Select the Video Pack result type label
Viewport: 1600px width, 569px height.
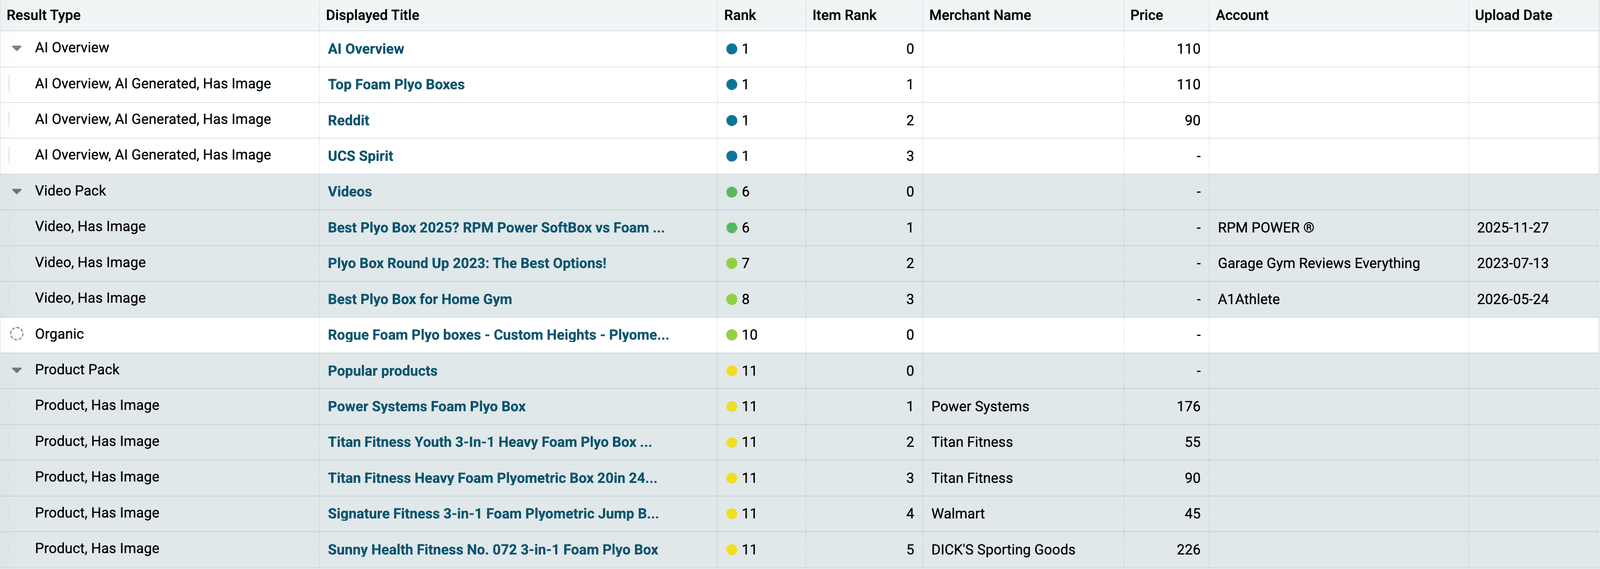pyautogui.click(x=70, y=191)
